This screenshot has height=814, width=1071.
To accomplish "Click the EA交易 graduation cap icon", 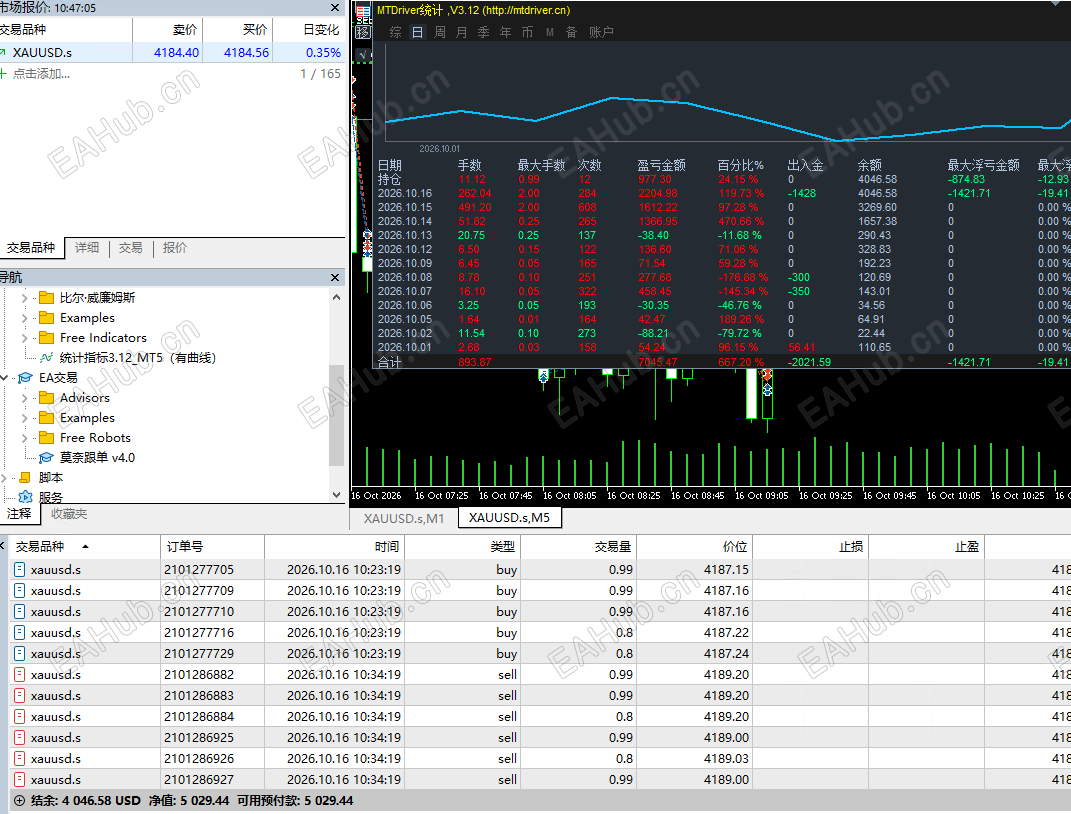I will coord(25,378).
